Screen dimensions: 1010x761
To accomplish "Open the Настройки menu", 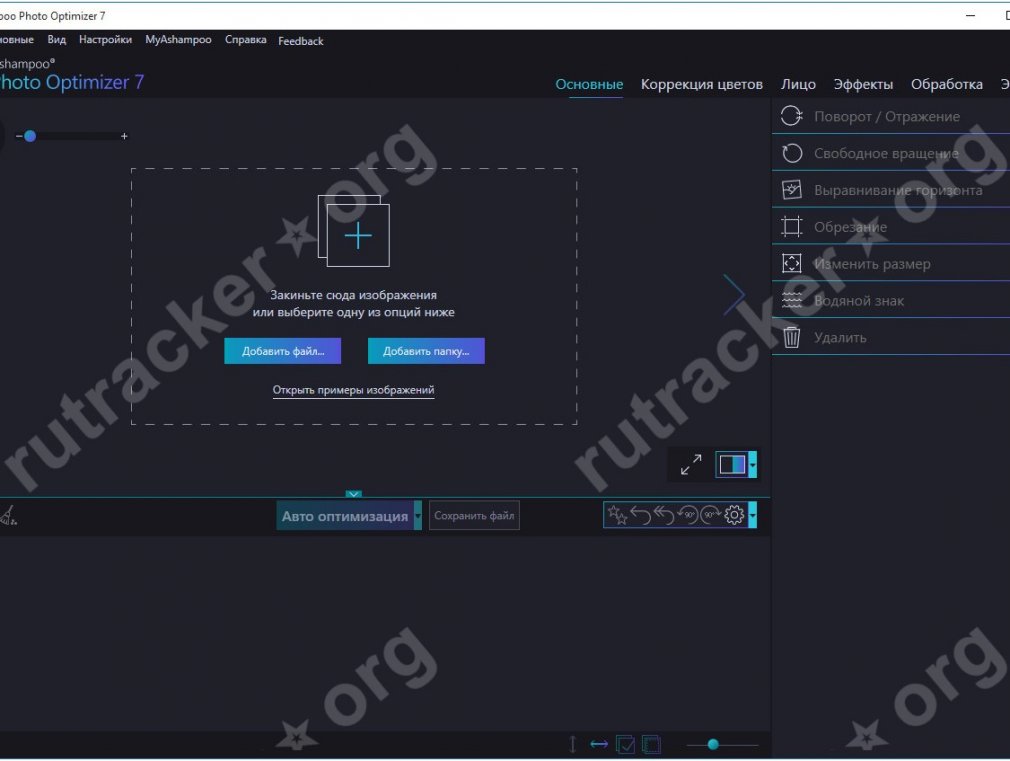I will coord(106,39).
